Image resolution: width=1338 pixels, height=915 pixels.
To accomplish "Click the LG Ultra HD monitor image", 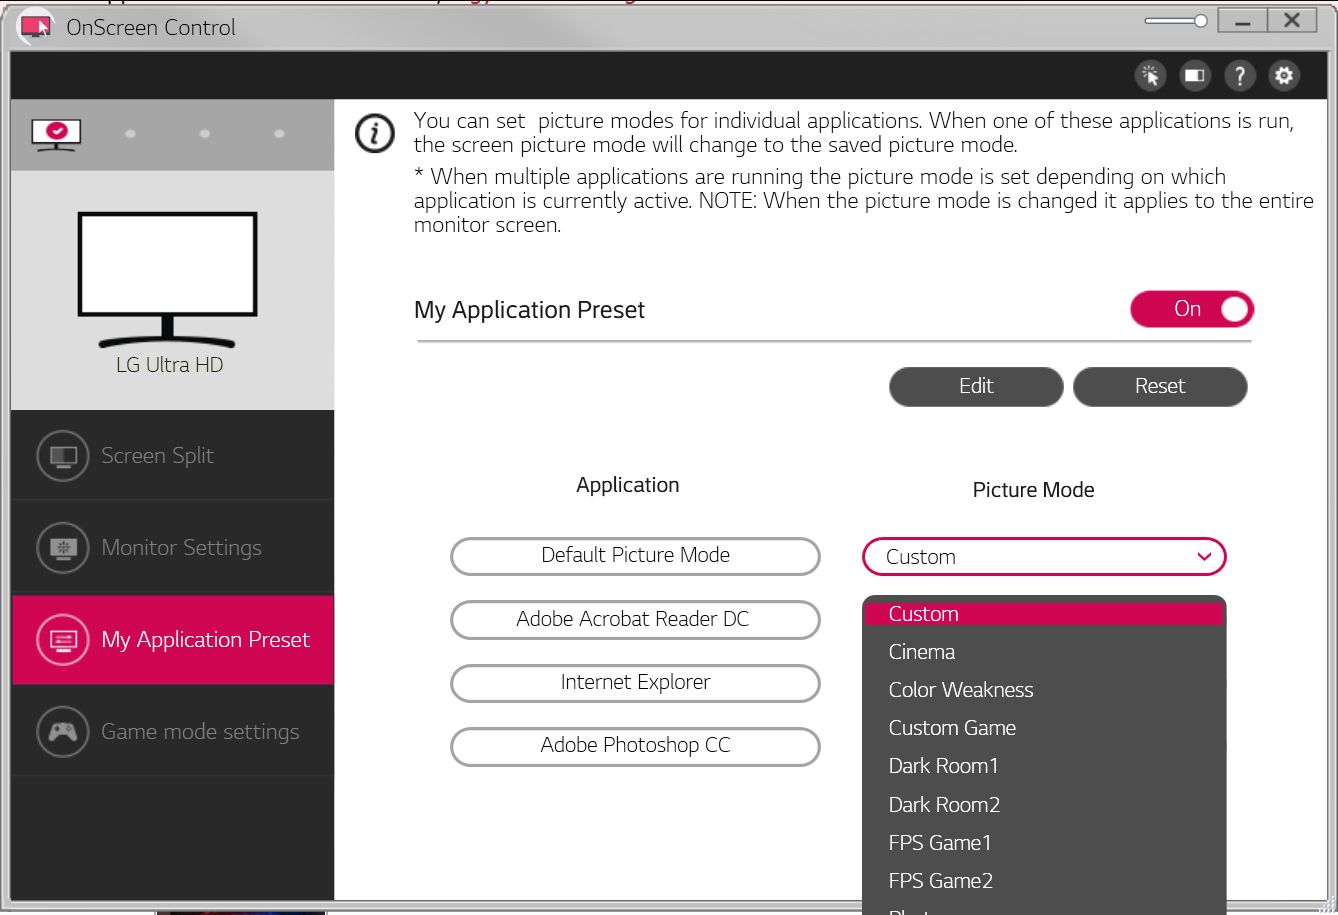I will coord(168,279).
